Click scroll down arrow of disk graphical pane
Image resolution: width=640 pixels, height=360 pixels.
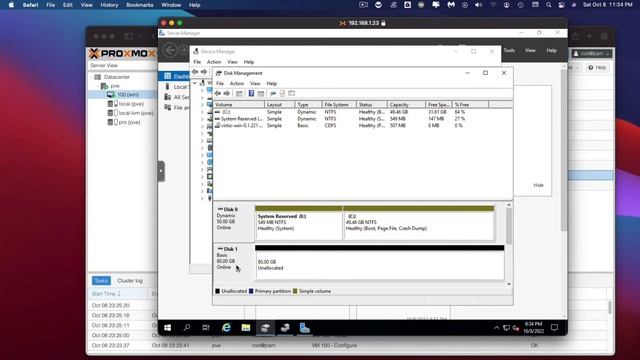click(x=509, y=284)
